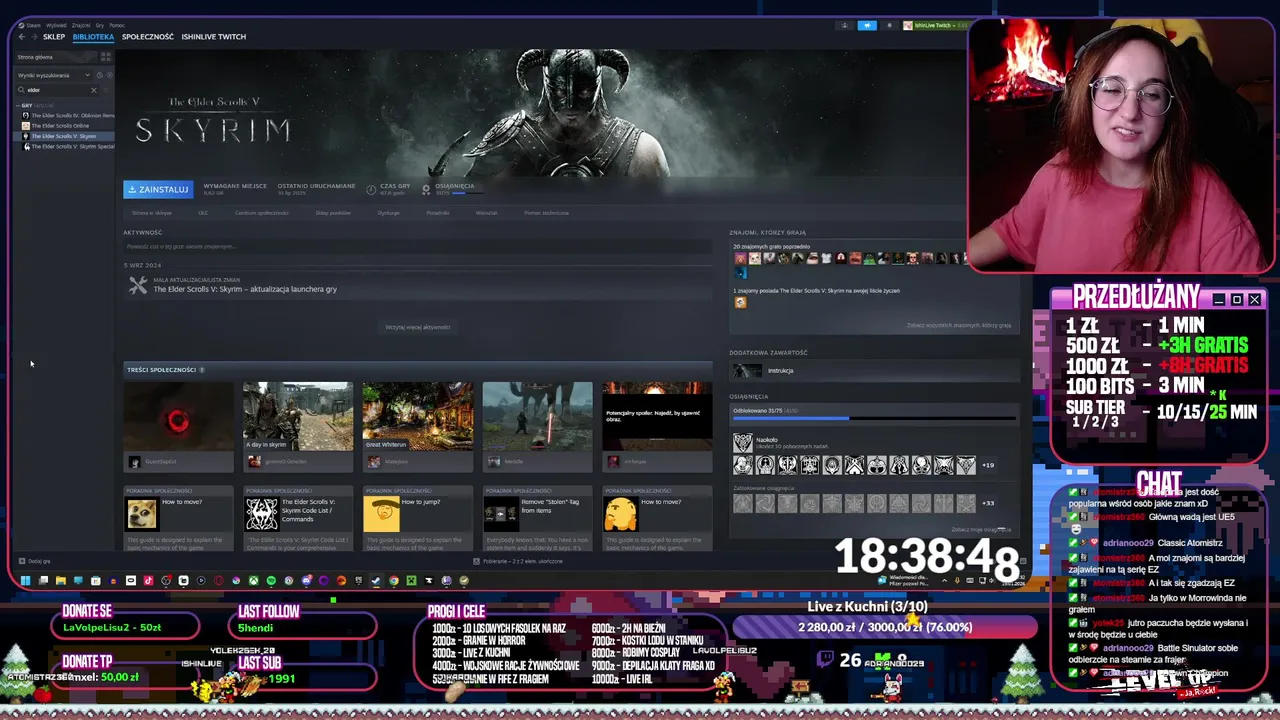Click the 'elder' library search field
1280x720 pixels.
pos(57,90)
